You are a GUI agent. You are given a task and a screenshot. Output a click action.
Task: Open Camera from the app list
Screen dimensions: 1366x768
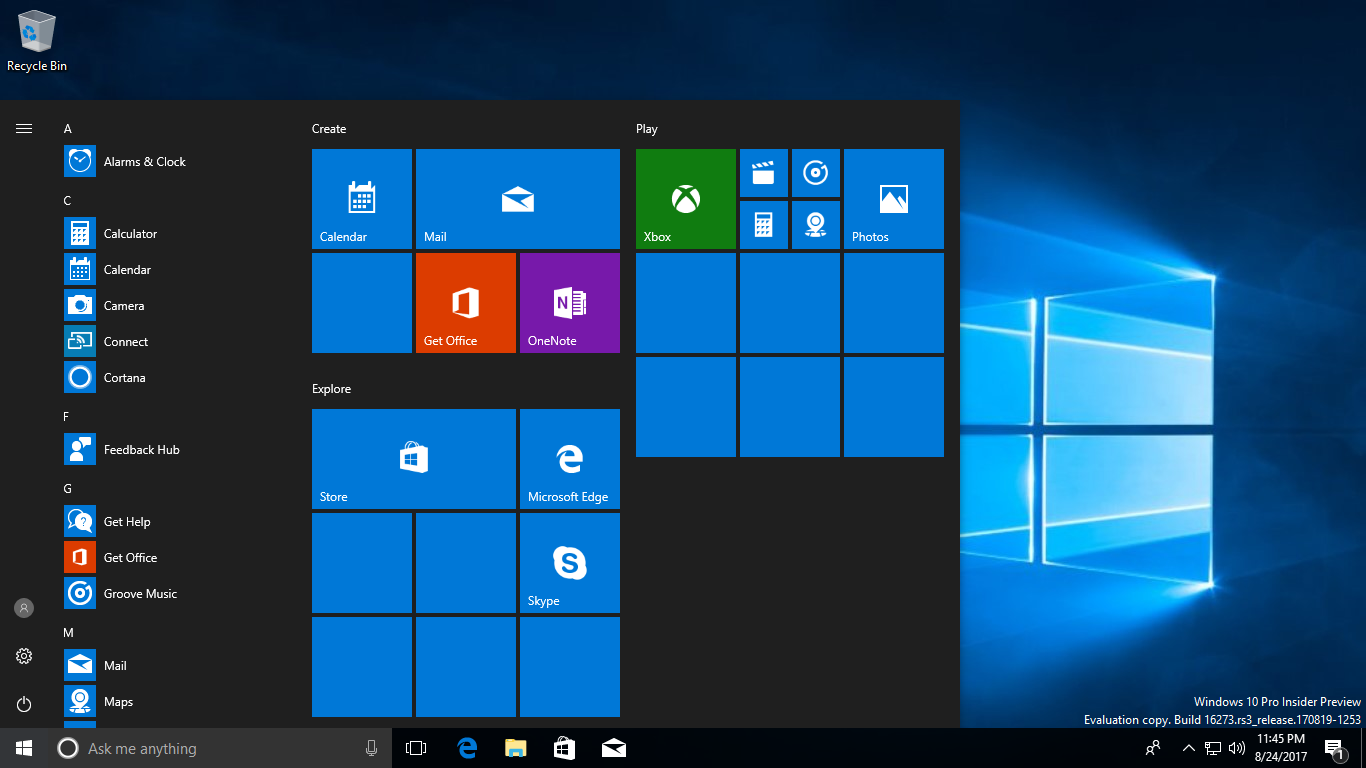[x=176, y=306]
